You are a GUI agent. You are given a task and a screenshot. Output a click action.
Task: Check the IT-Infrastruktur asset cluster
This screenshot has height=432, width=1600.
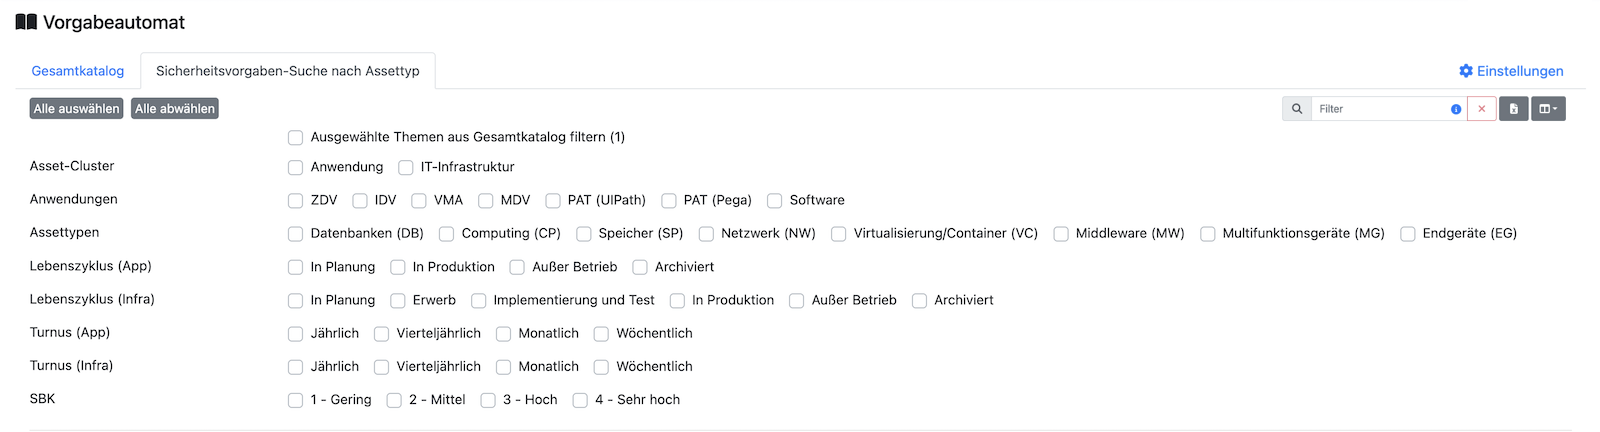406,168
